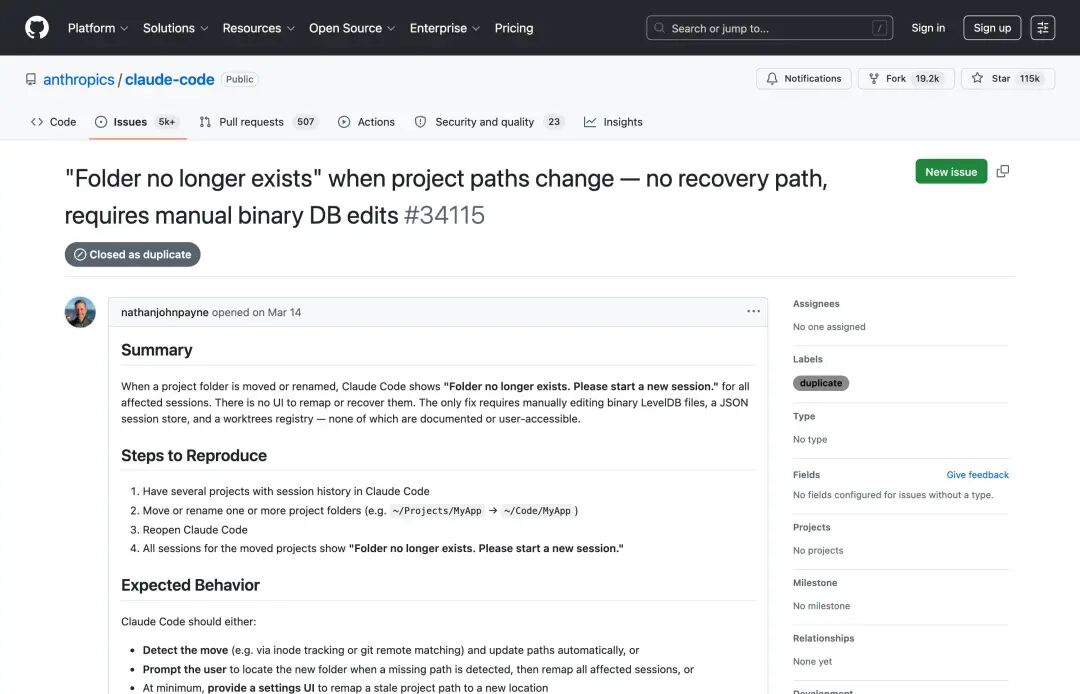Switch to the Code tab
Screen dimensions: 1080x694
(x=54, y=122)
